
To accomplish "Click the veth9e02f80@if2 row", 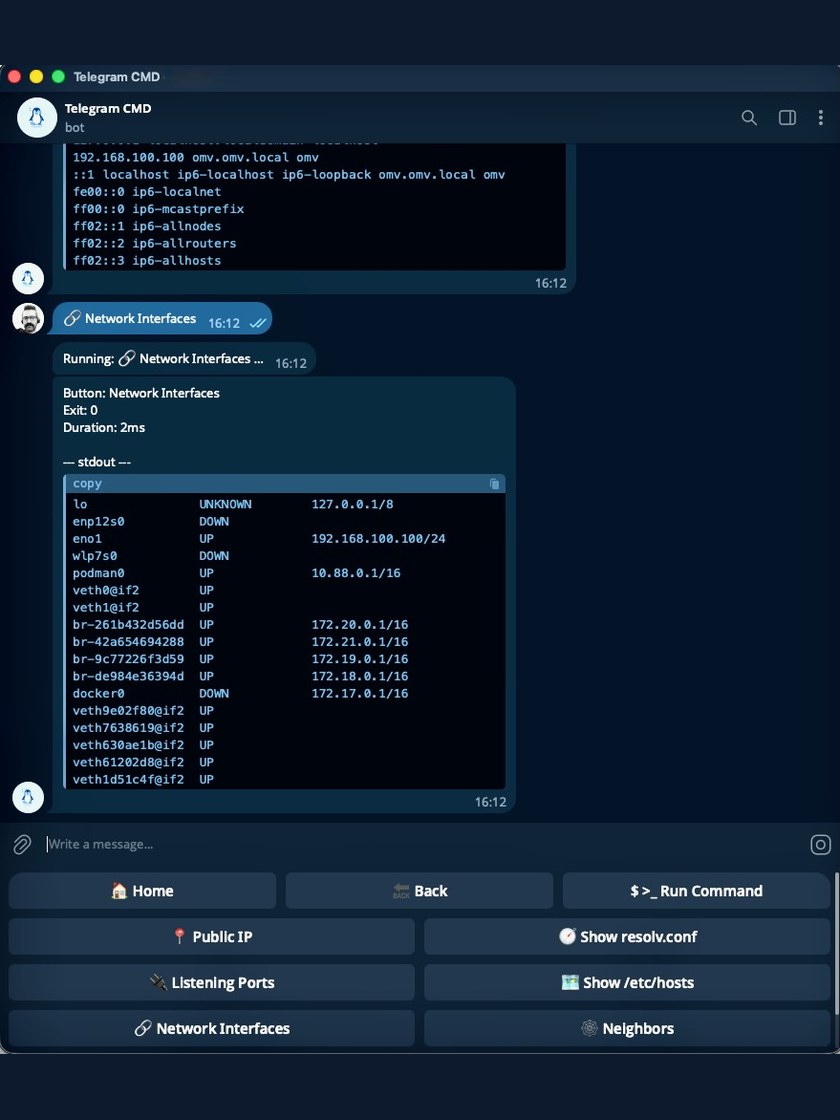I will [x=143, y=711].
